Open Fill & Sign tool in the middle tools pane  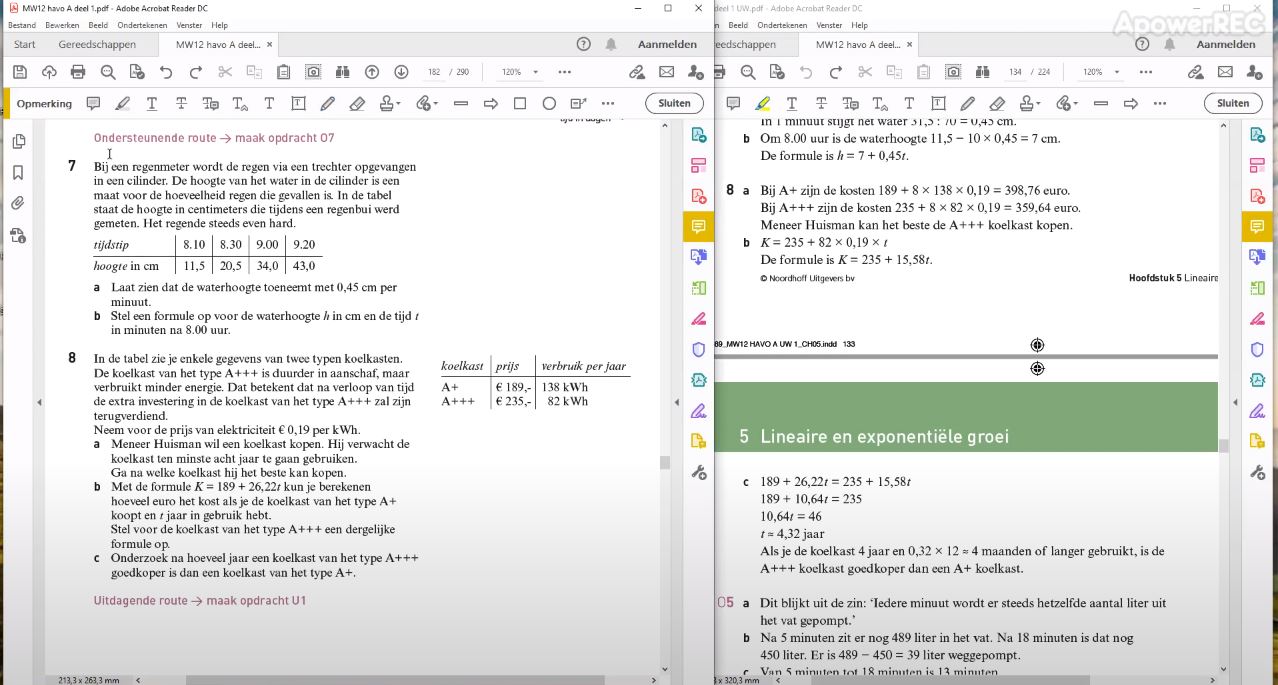coord(699,411)
